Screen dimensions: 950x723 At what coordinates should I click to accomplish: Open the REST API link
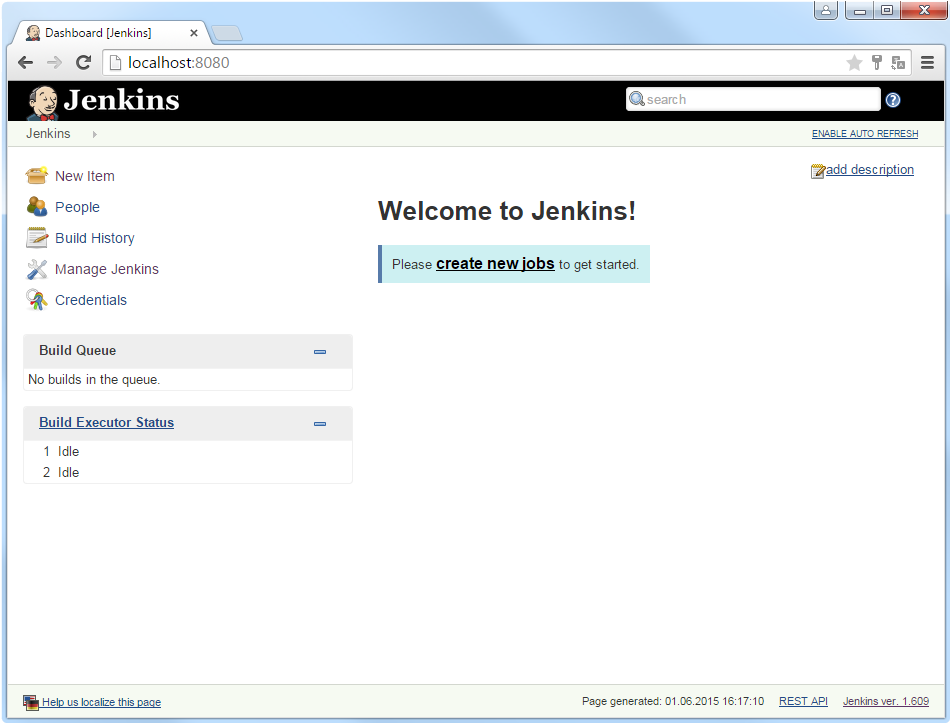tap(803, 701)
